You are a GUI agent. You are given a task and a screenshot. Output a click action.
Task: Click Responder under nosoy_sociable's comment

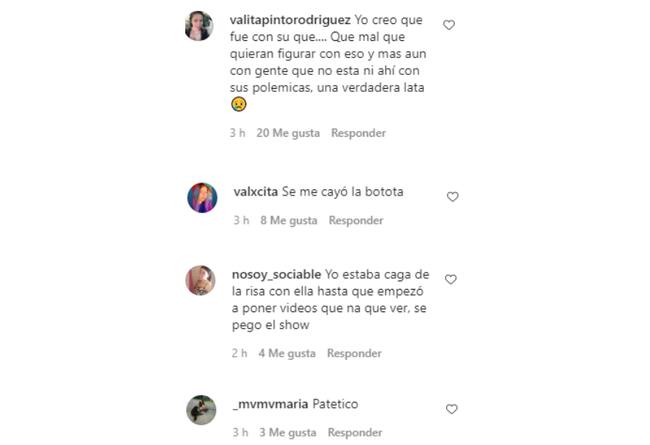click(354, 353)
